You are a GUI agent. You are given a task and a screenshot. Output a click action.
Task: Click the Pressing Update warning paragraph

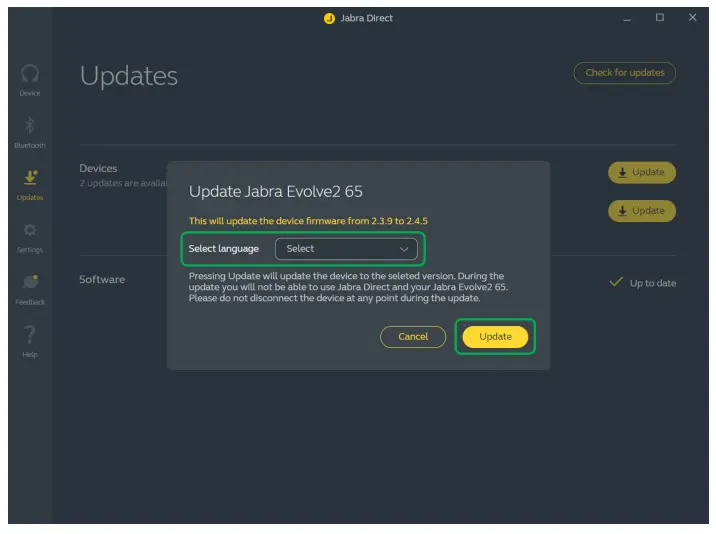pos(348,287)
